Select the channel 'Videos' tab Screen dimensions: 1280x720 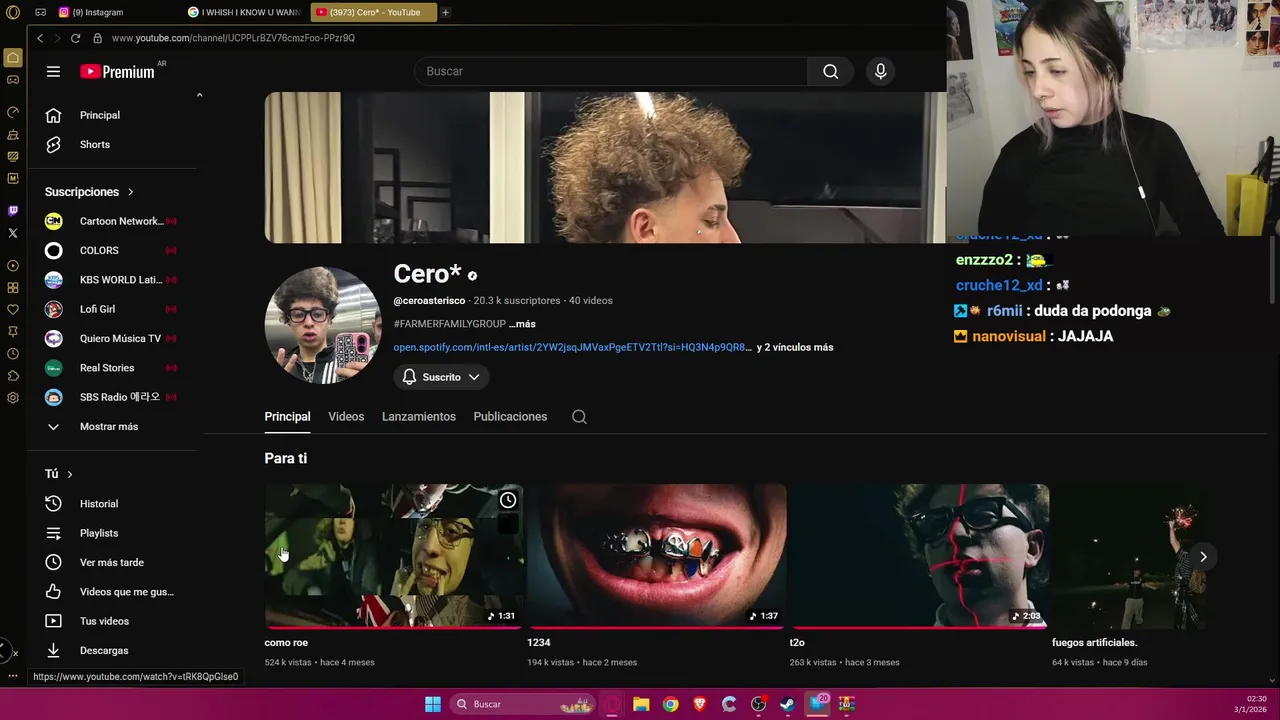(x=346, y=417)
